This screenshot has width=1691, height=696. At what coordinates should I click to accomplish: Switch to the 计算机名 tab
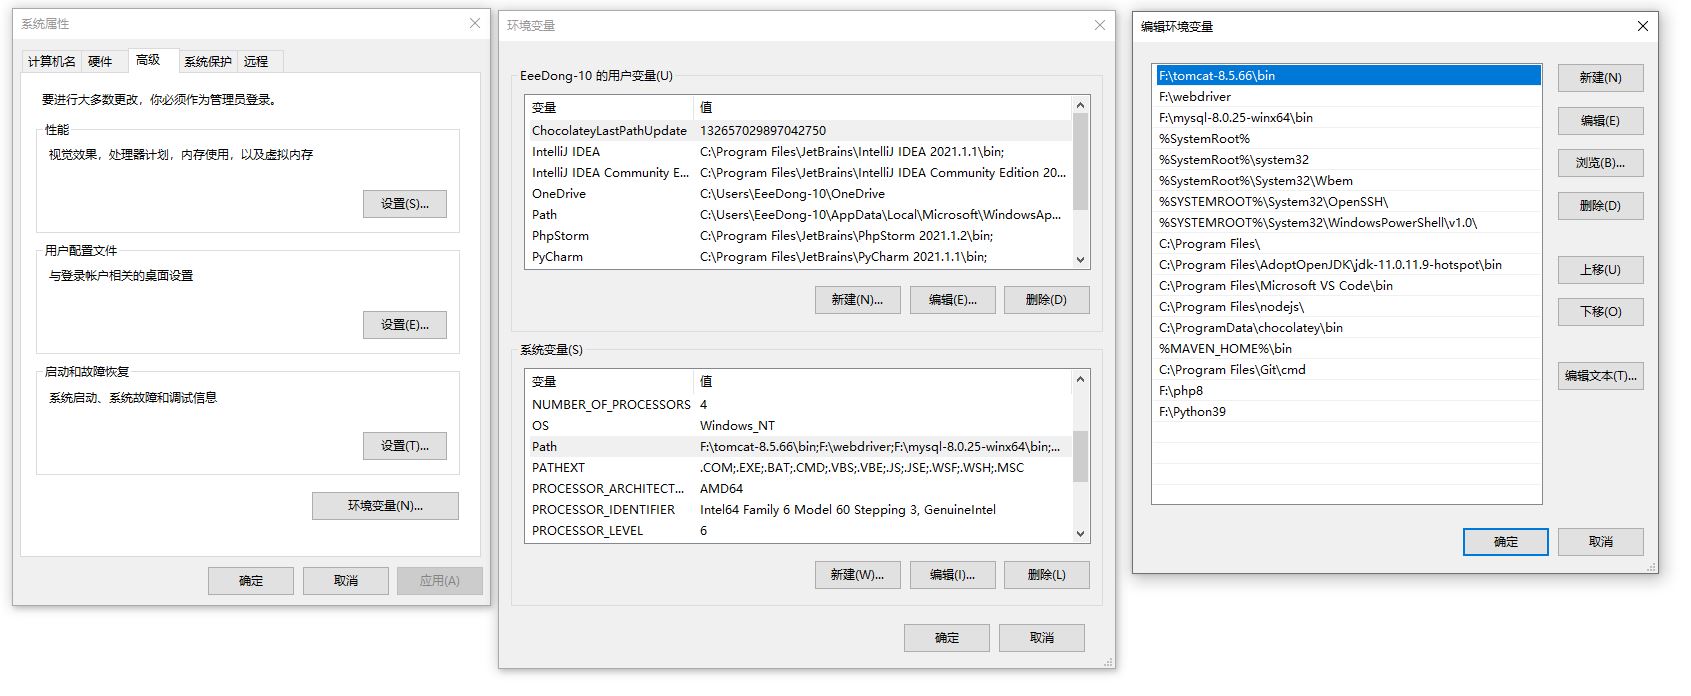tap(51, 61)
